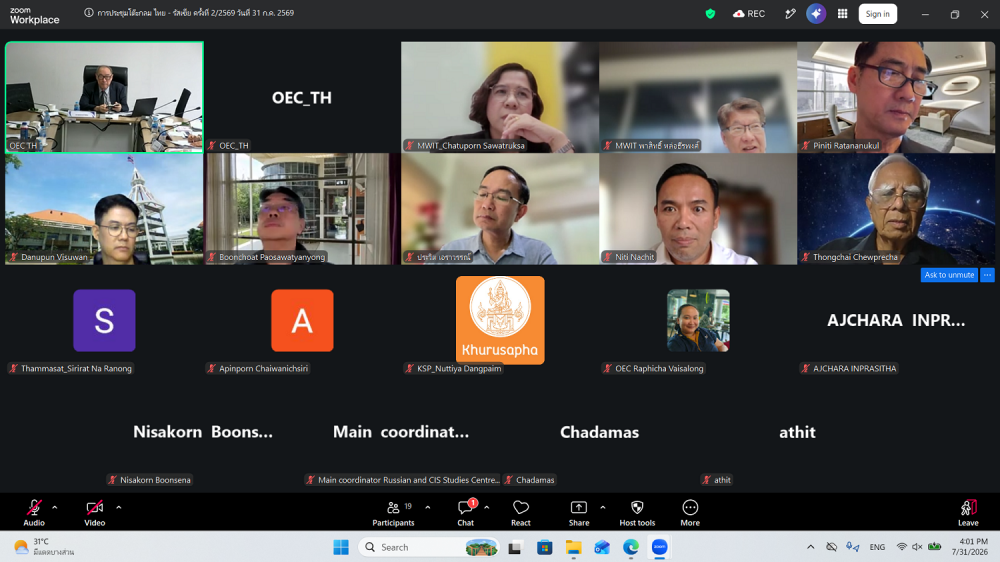Viewport: 1000px width, 562px height.
Task: Click the KSP_Nuttiya Dangpaim name label
Action: 453,369
